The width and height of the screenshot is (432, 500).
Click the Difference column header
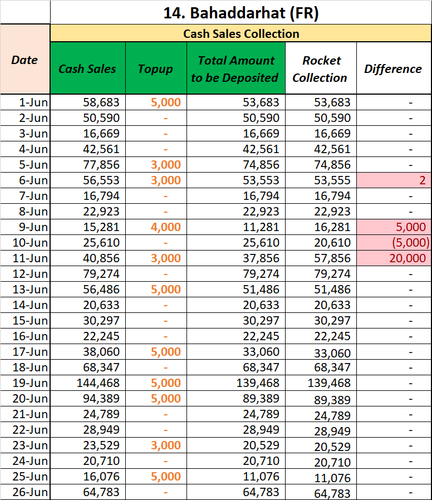pos(394,68)
